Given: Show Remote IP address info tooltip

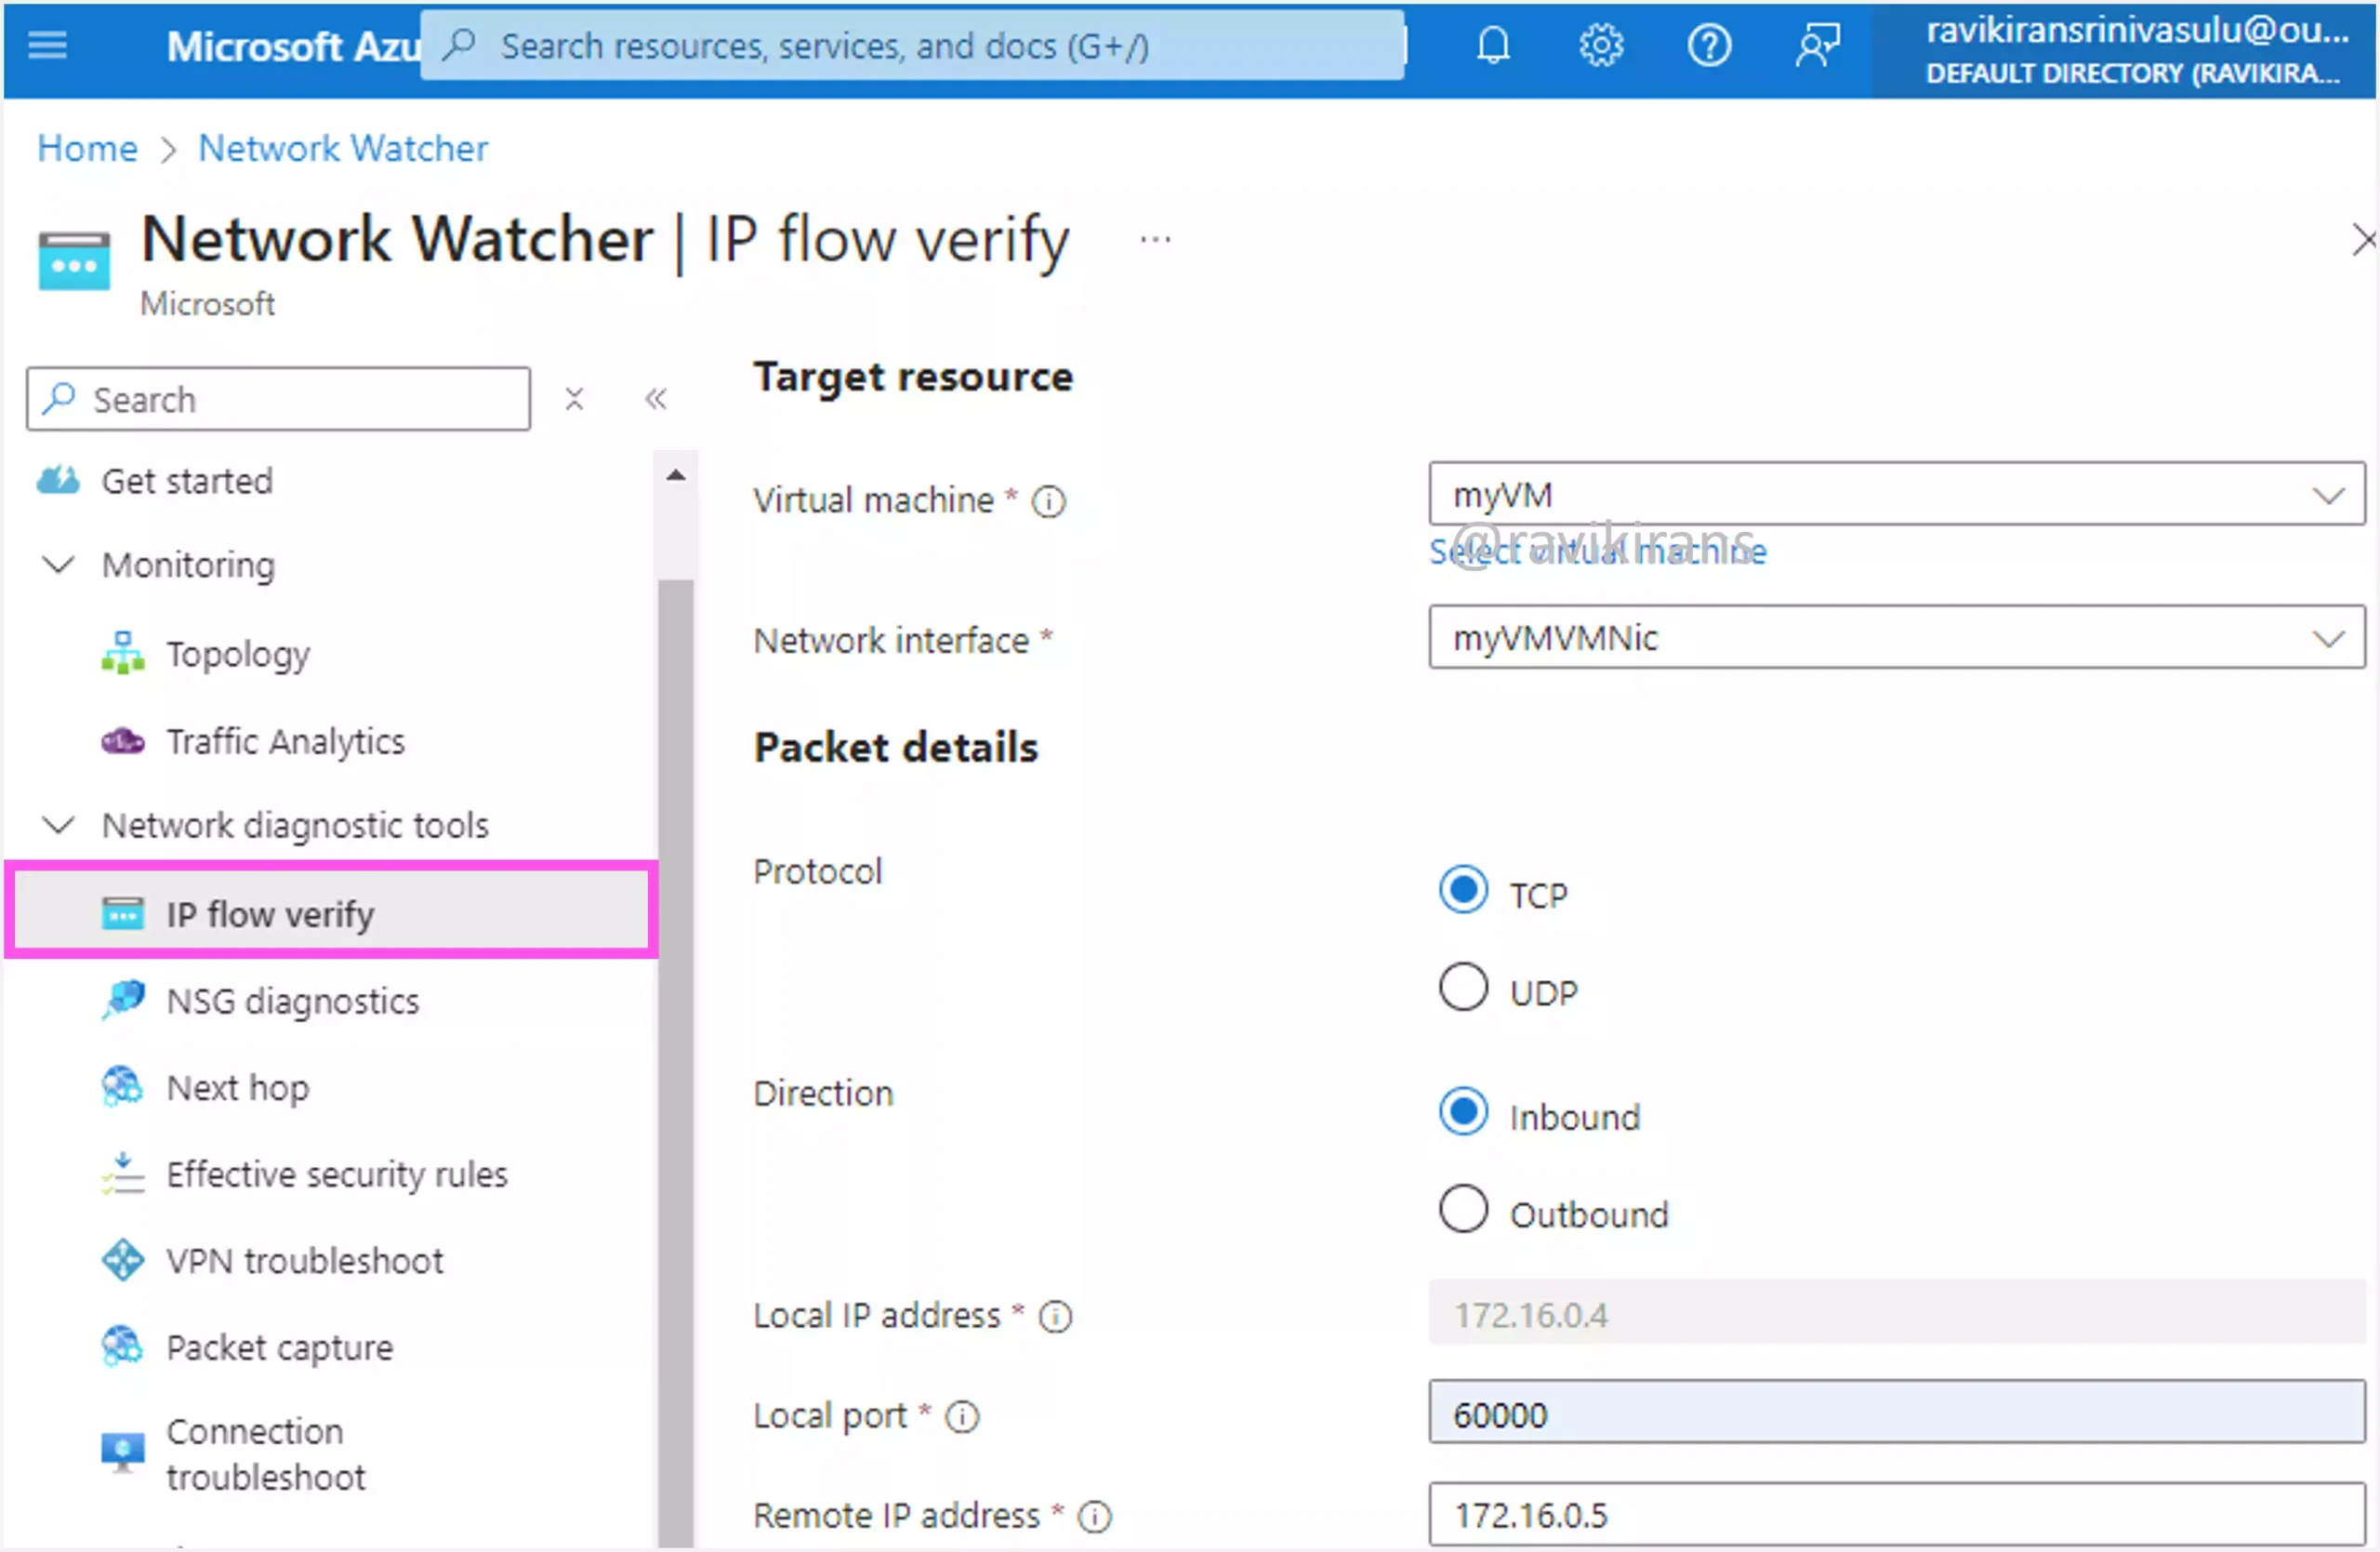Looking at the screenshot, I should pyautogui.click(x=1095, y=1517).
